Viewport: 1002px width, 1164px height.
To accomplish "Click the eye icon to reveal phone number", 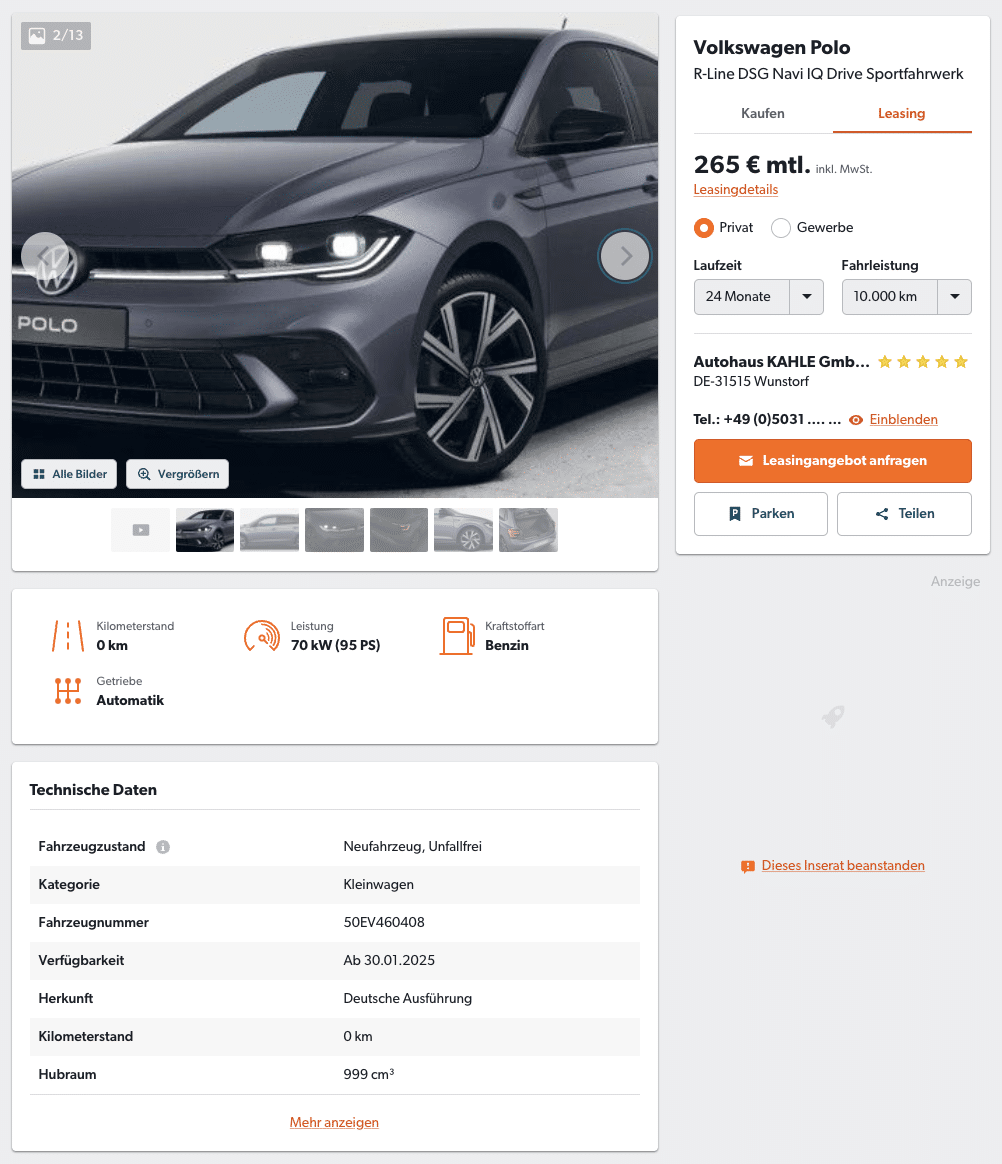I will tap(856, 420).
